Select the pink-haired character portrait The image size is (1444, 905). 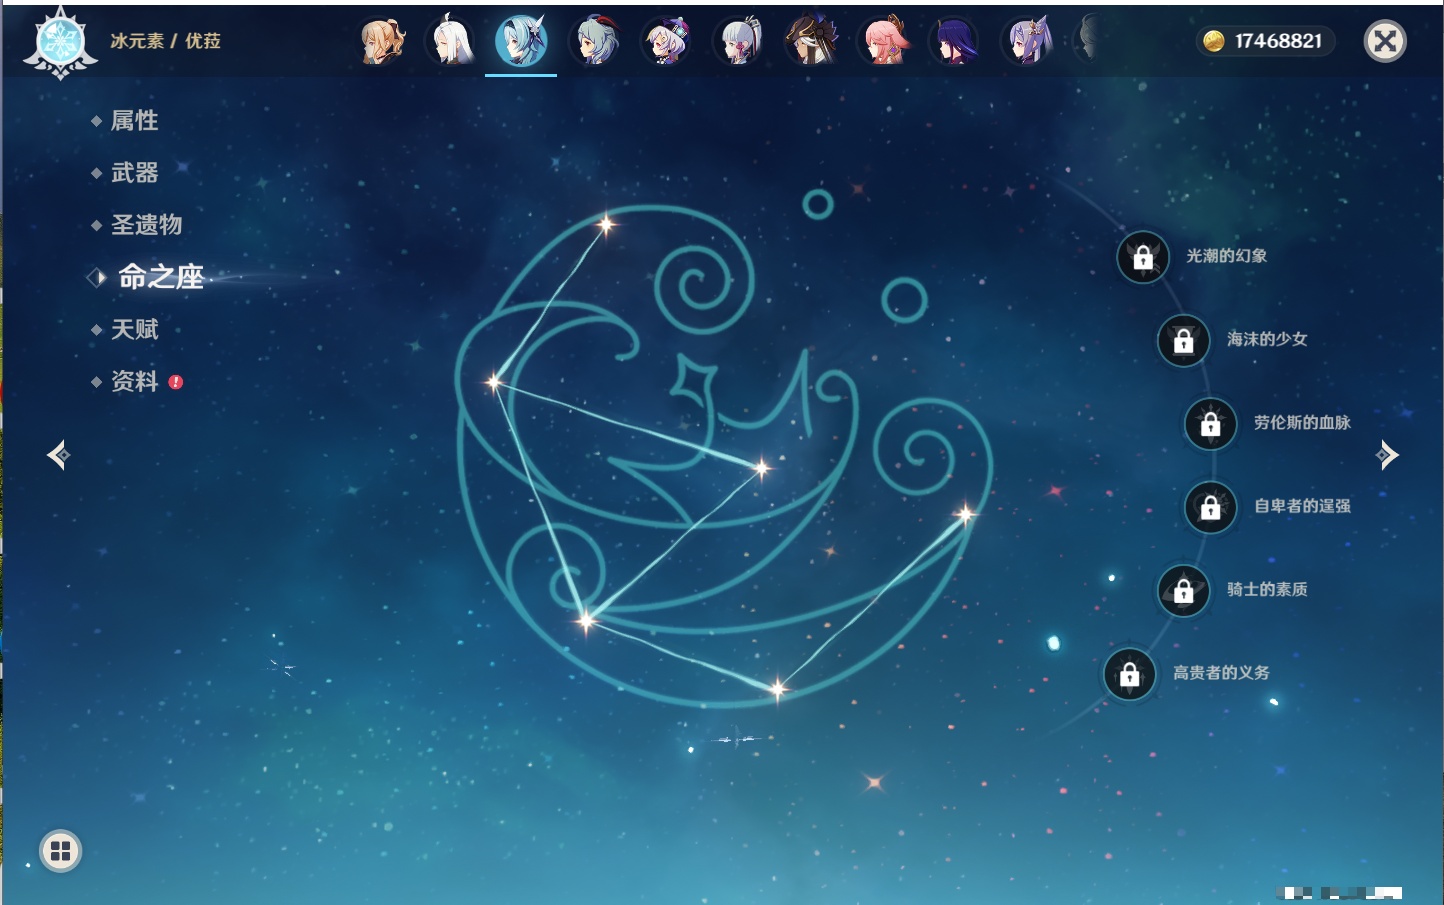[x=884, y=41]
